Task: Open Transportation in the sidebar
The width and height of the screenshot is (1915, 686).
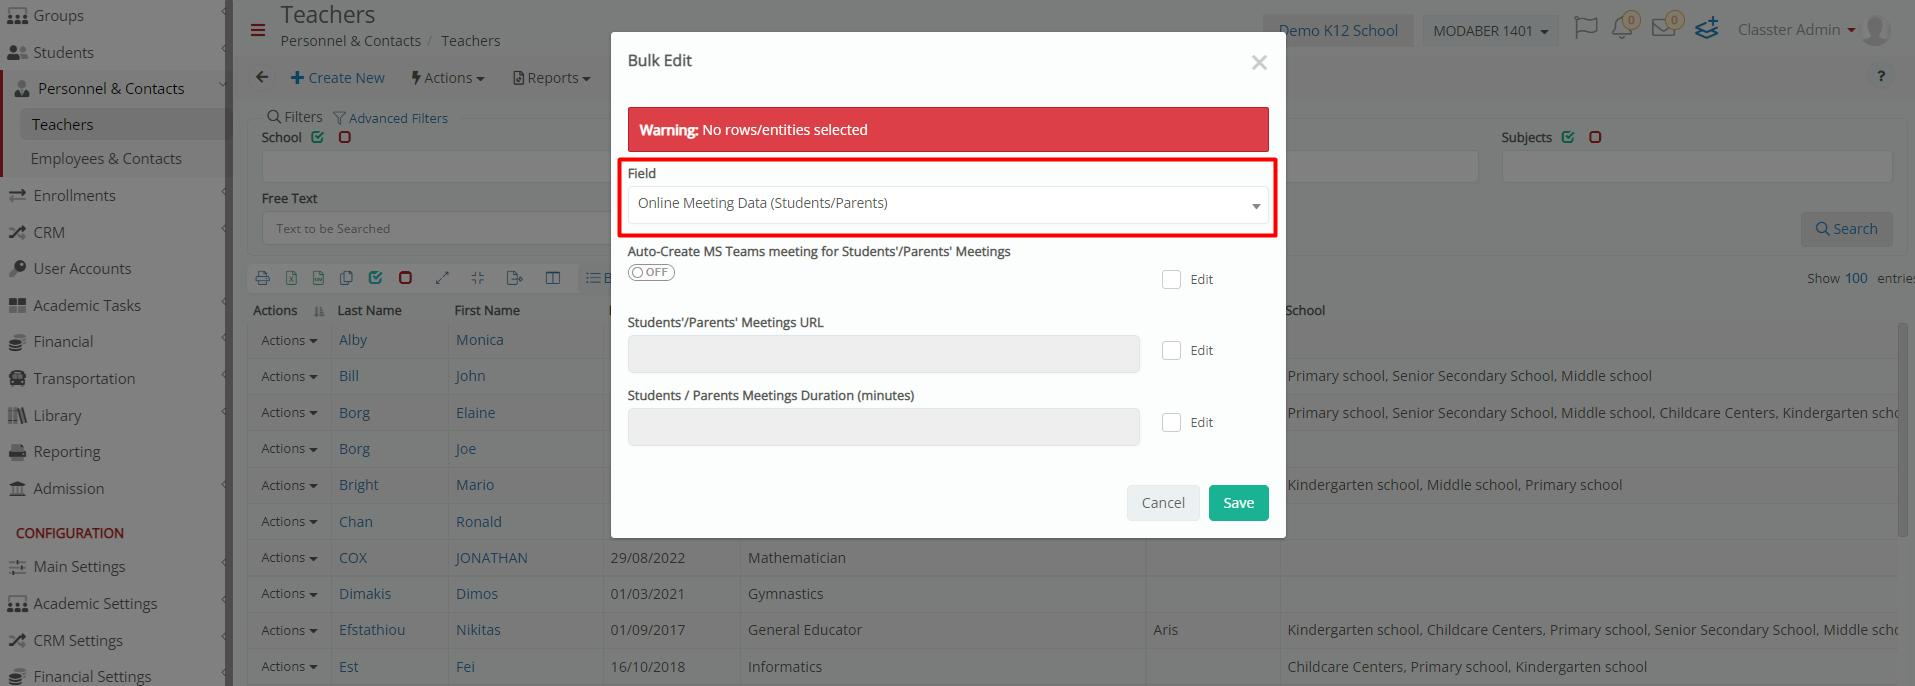Action: [84, 378]
